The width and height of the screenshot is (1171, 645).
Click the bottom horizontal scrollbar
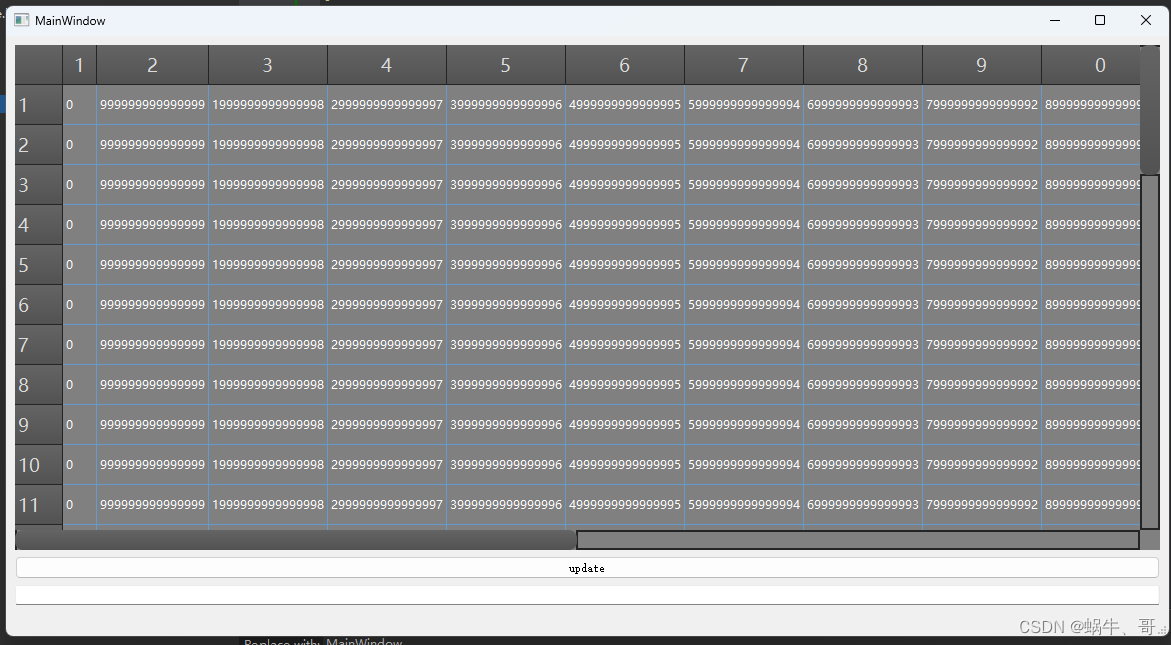coord(858,539)
